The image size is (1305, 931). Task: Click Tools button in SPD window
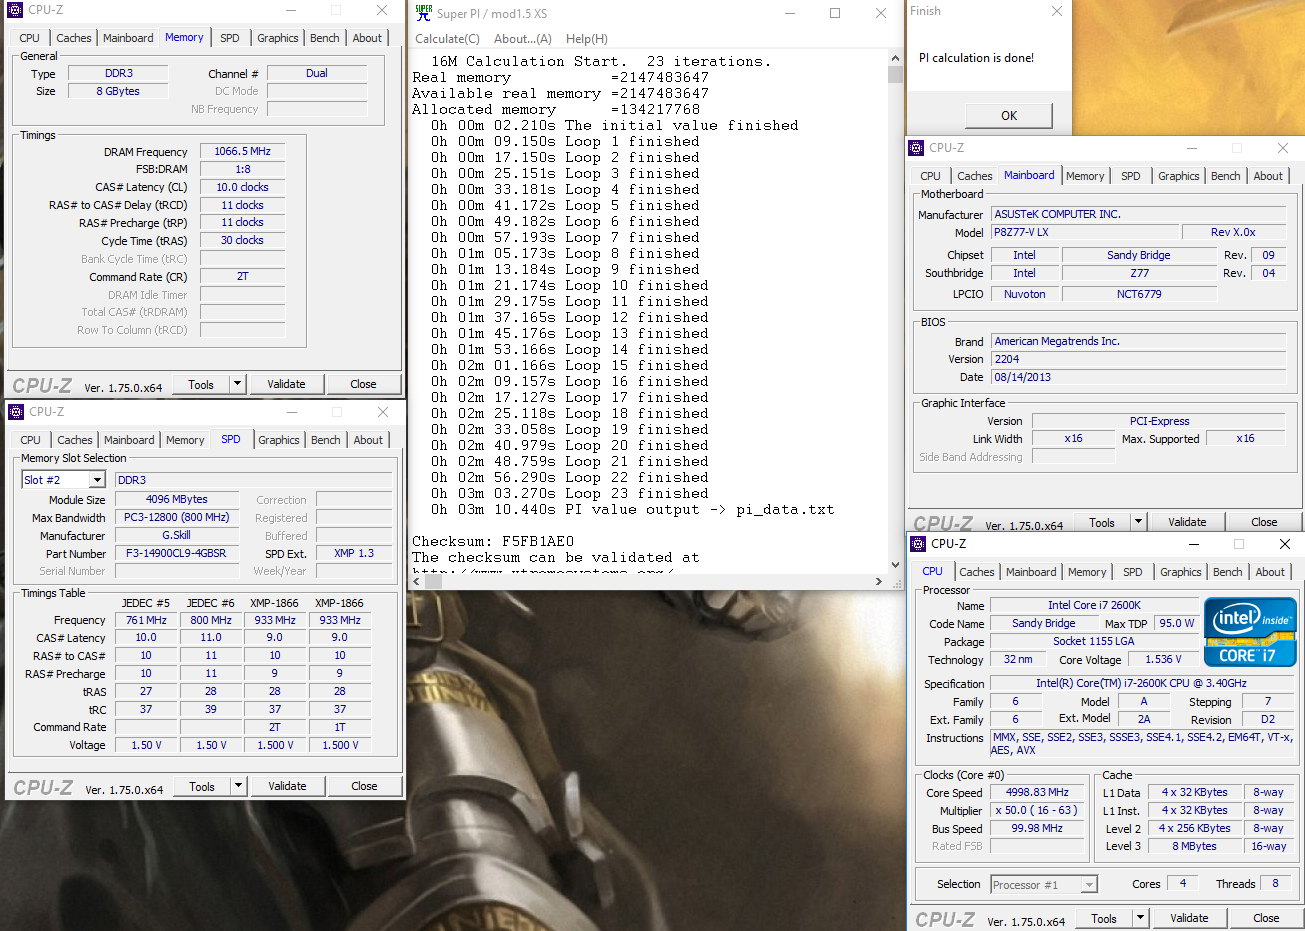point(202,786)
